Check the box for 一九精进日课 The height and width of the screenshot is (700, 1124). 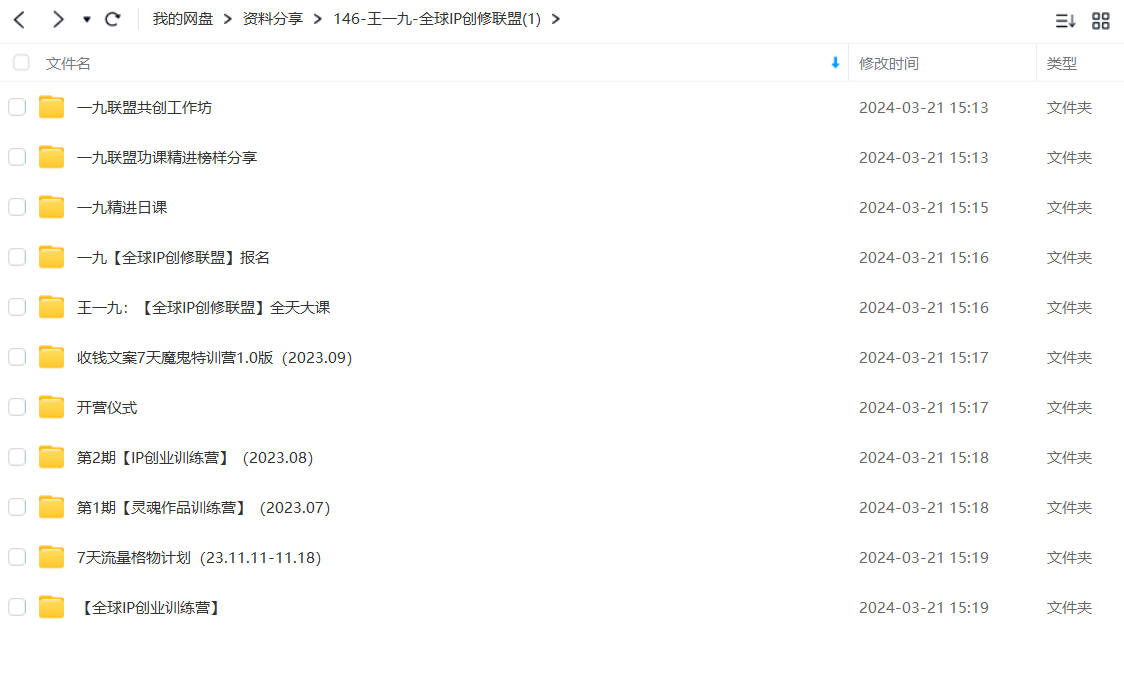point(17,208)
